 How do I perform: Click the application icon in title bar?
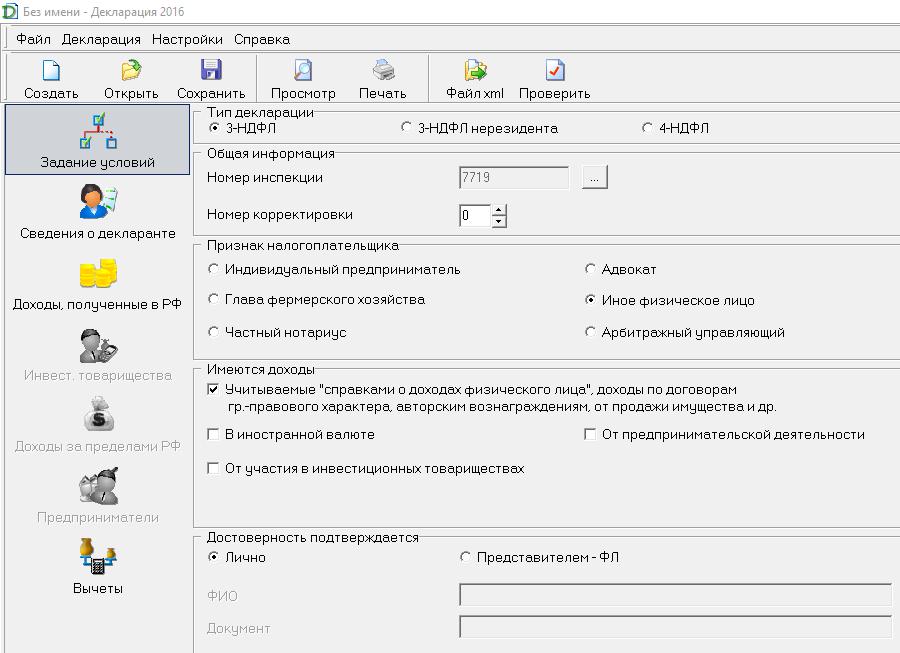point(10,11)
